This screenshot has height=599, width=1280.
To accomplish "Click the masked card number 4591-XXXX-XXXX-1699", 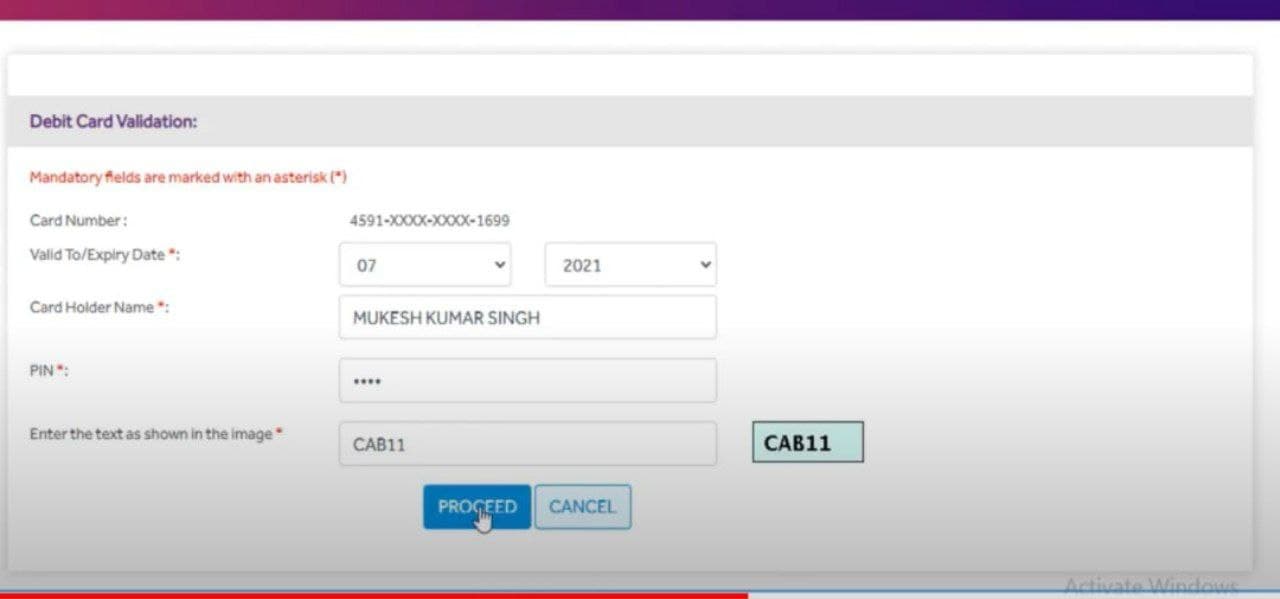I will (x=429, y=221).
